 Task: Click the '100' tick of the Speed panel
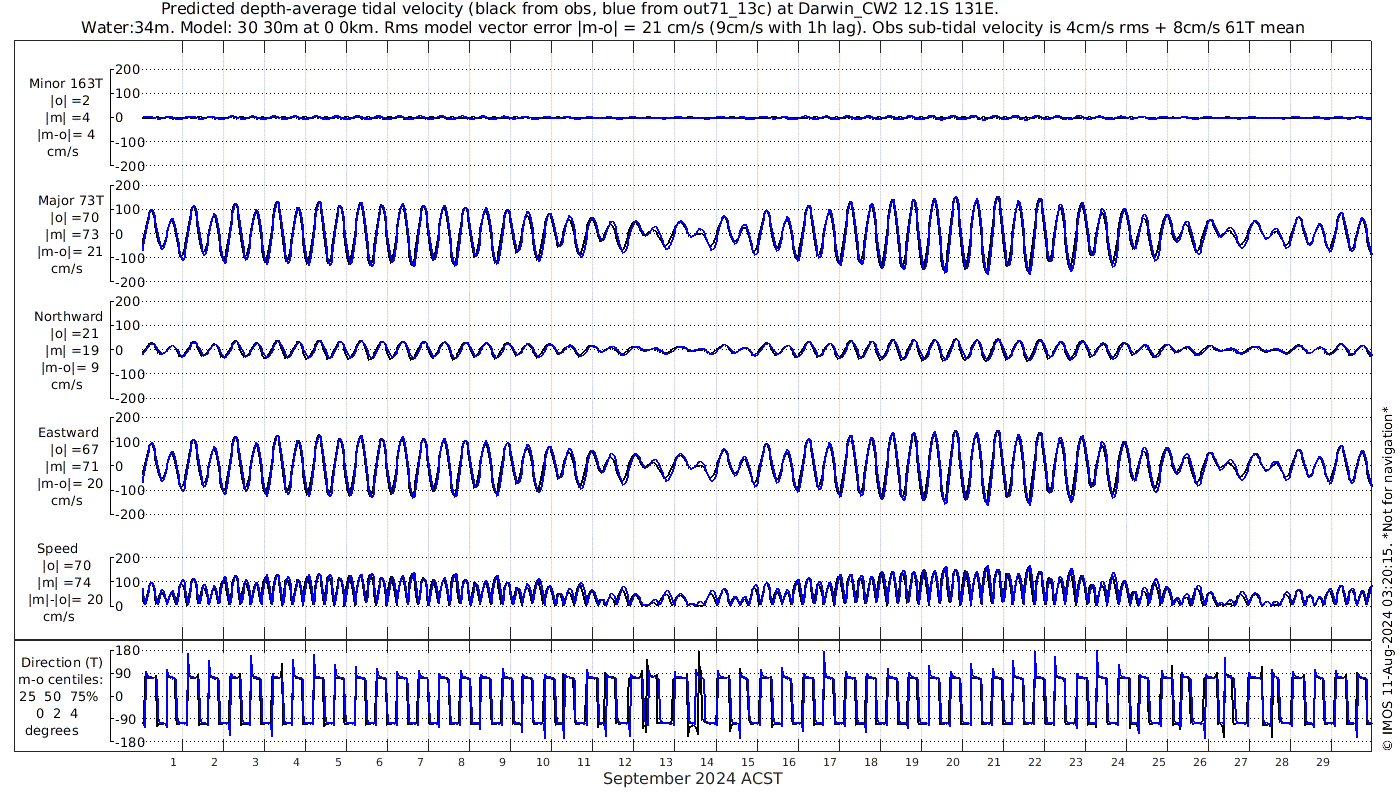click(127, 582)
